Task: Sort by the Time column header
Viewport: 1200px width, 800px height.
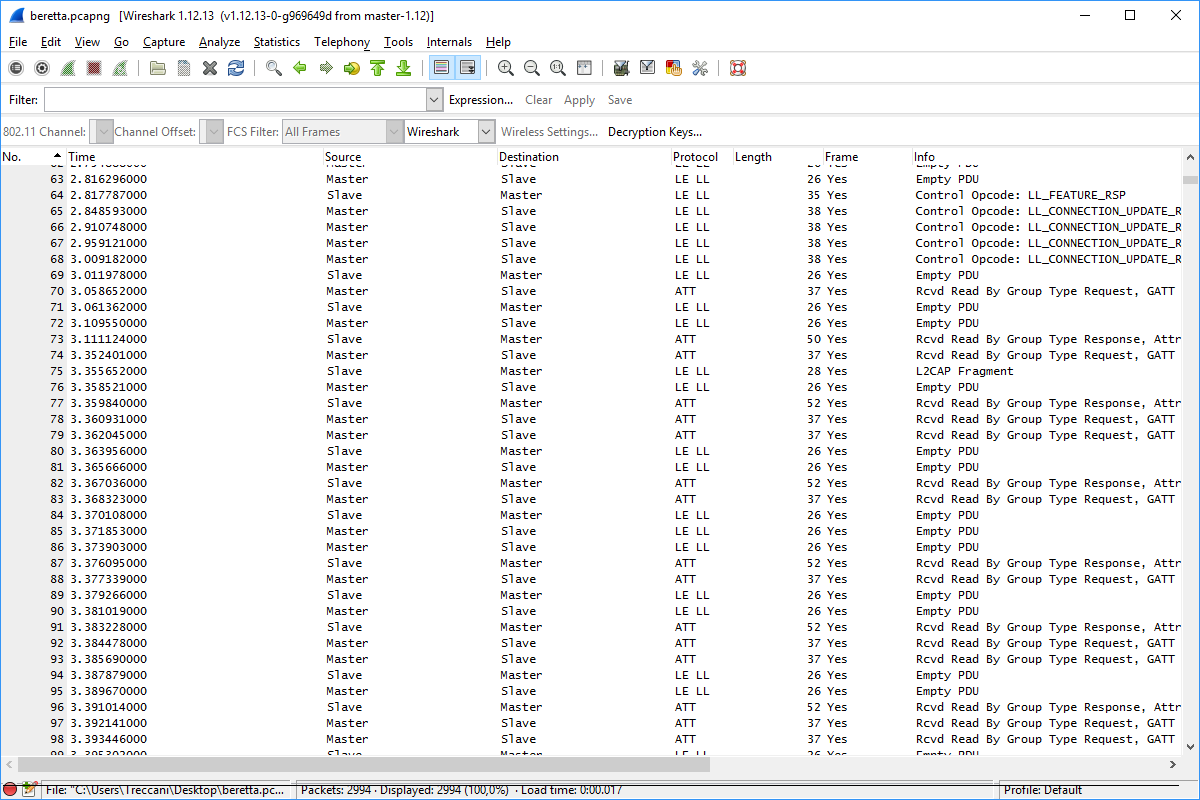Action: [195, 157]
